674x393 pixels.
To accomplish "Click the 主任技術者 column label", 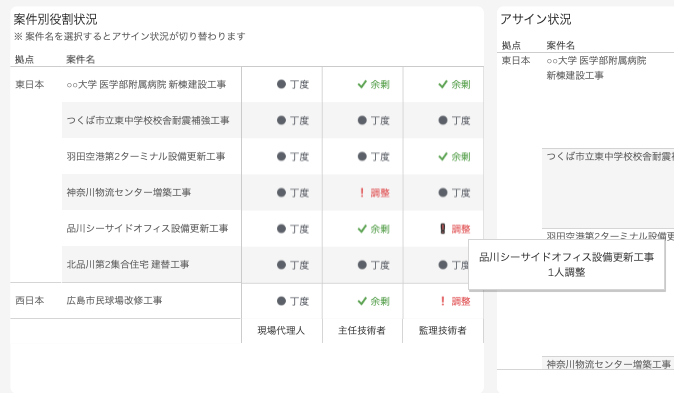I will point(362,330).
